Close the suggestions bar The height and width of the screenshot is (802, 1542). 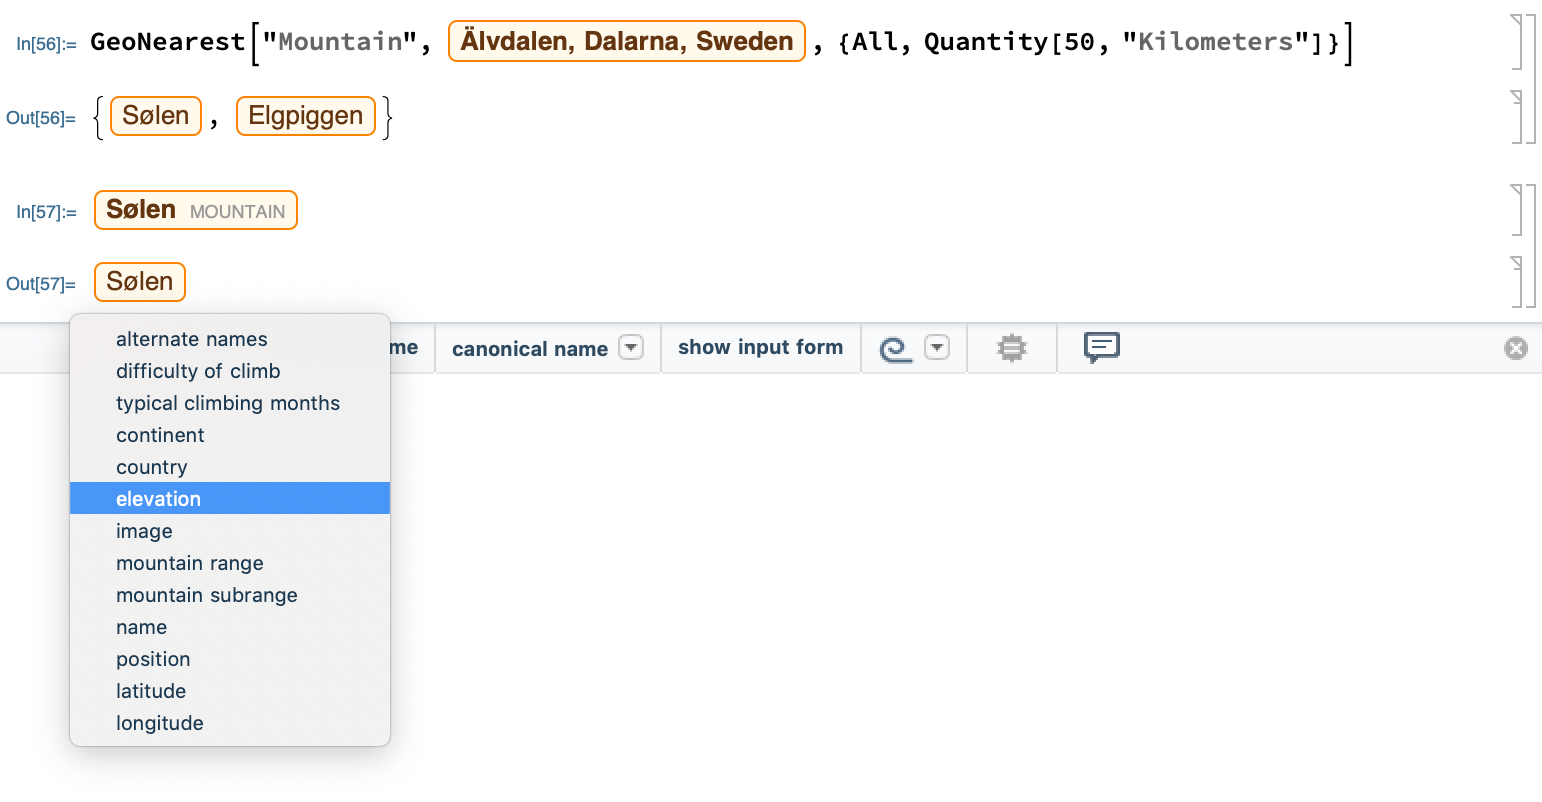click(1516, 348)
